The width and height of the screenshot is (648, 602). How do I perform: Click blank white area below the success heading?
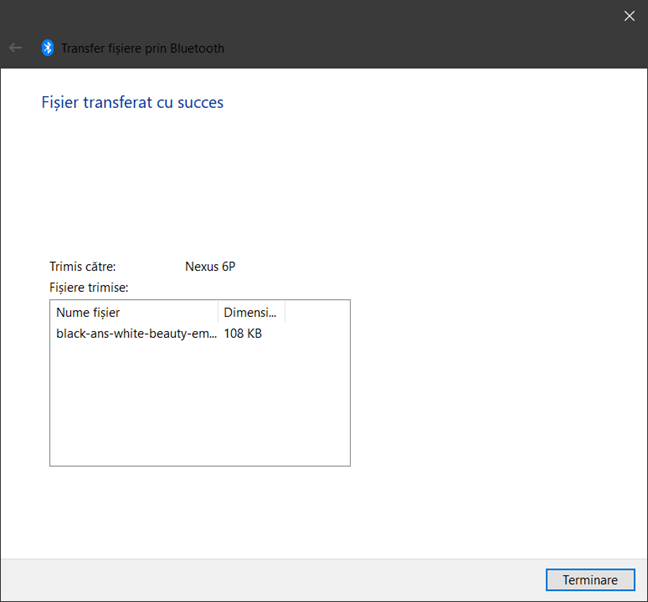(320, 180)
